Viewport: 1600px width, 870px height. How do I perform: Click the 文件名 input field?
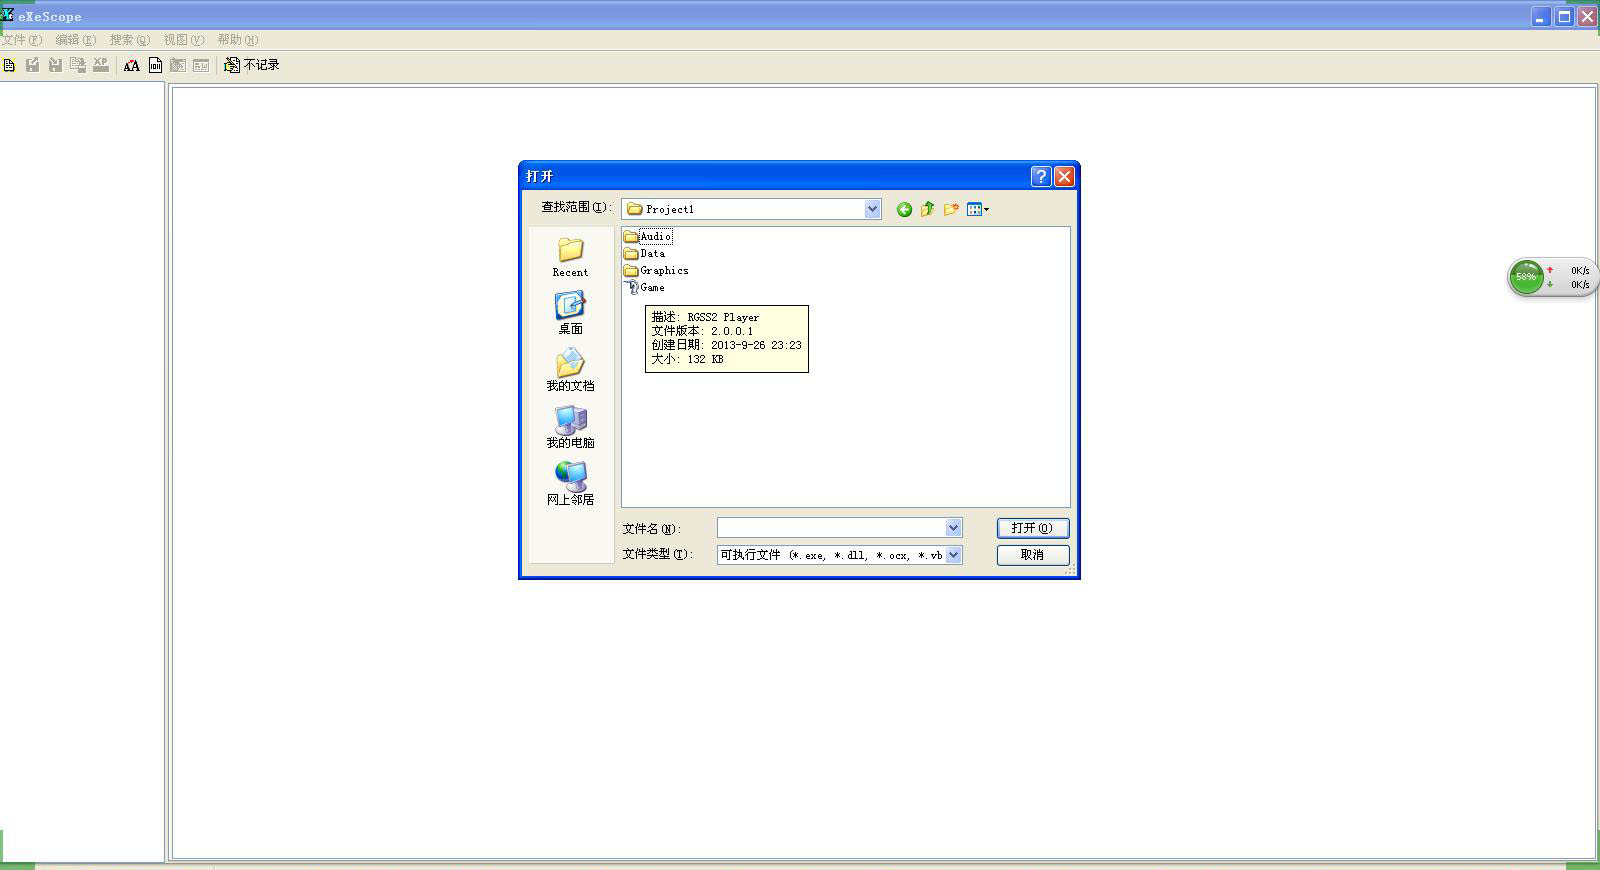pos(831,527)
